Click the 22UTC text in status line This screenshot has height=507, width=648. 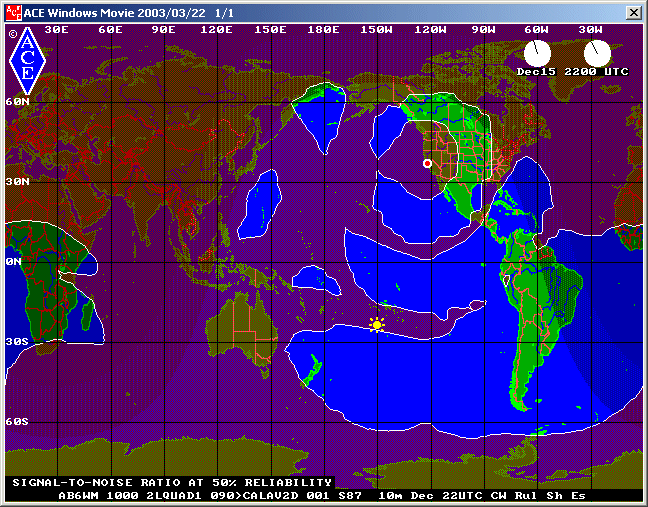click(462, 495)
